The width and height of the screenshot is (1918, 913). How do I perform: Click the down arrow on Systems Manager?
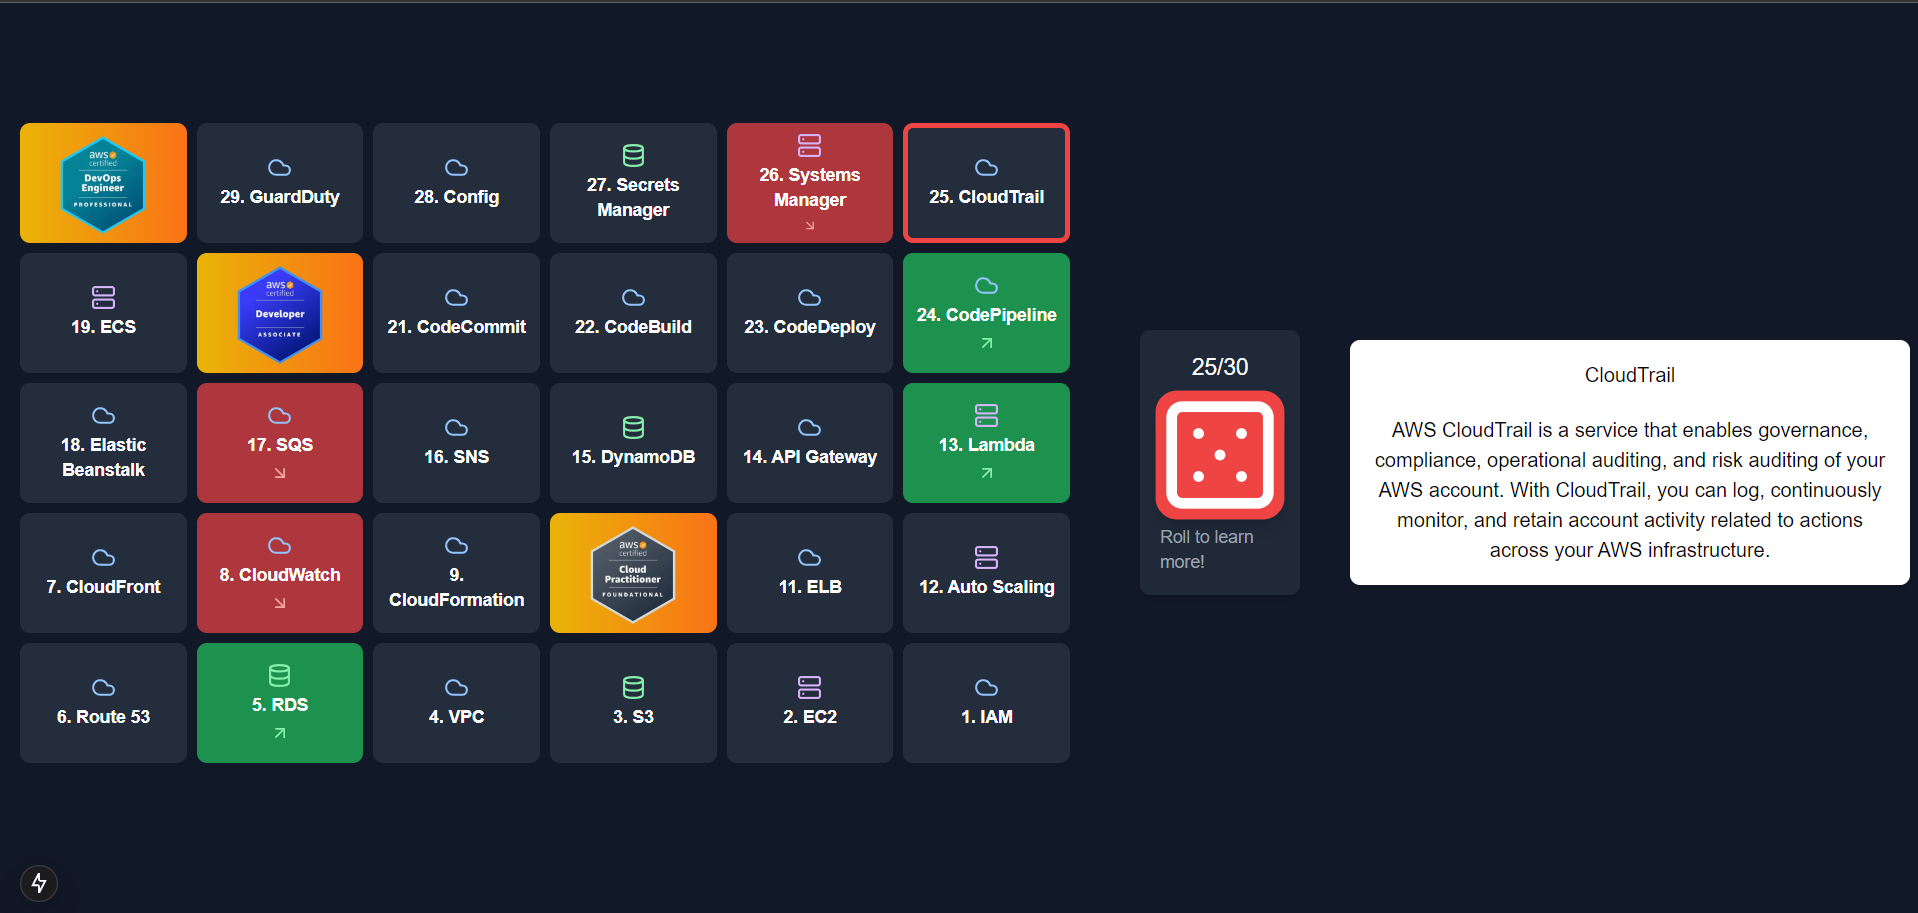pos(810,226)
